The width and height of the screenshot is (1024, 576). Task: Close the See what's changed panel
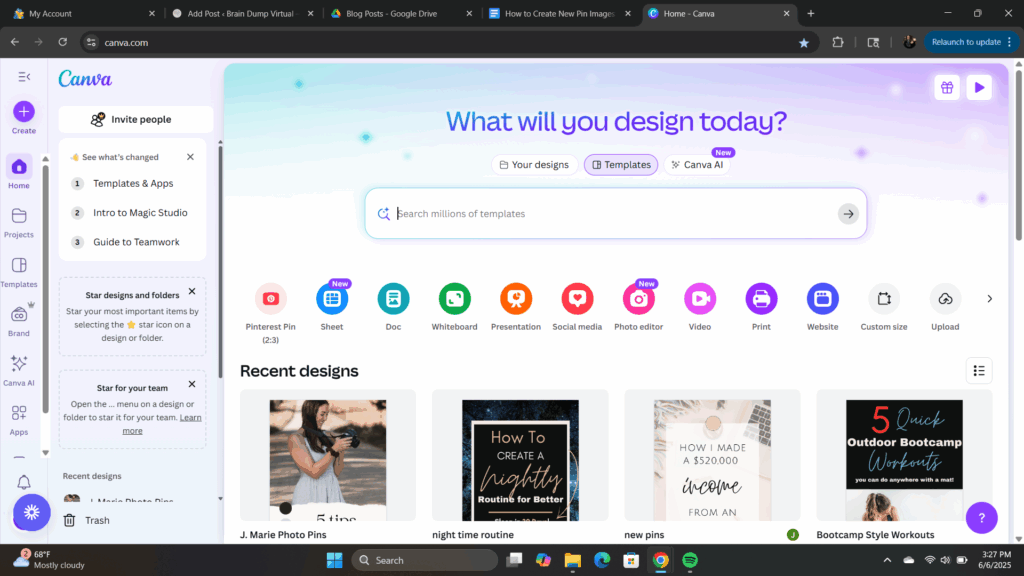point(190,157)
